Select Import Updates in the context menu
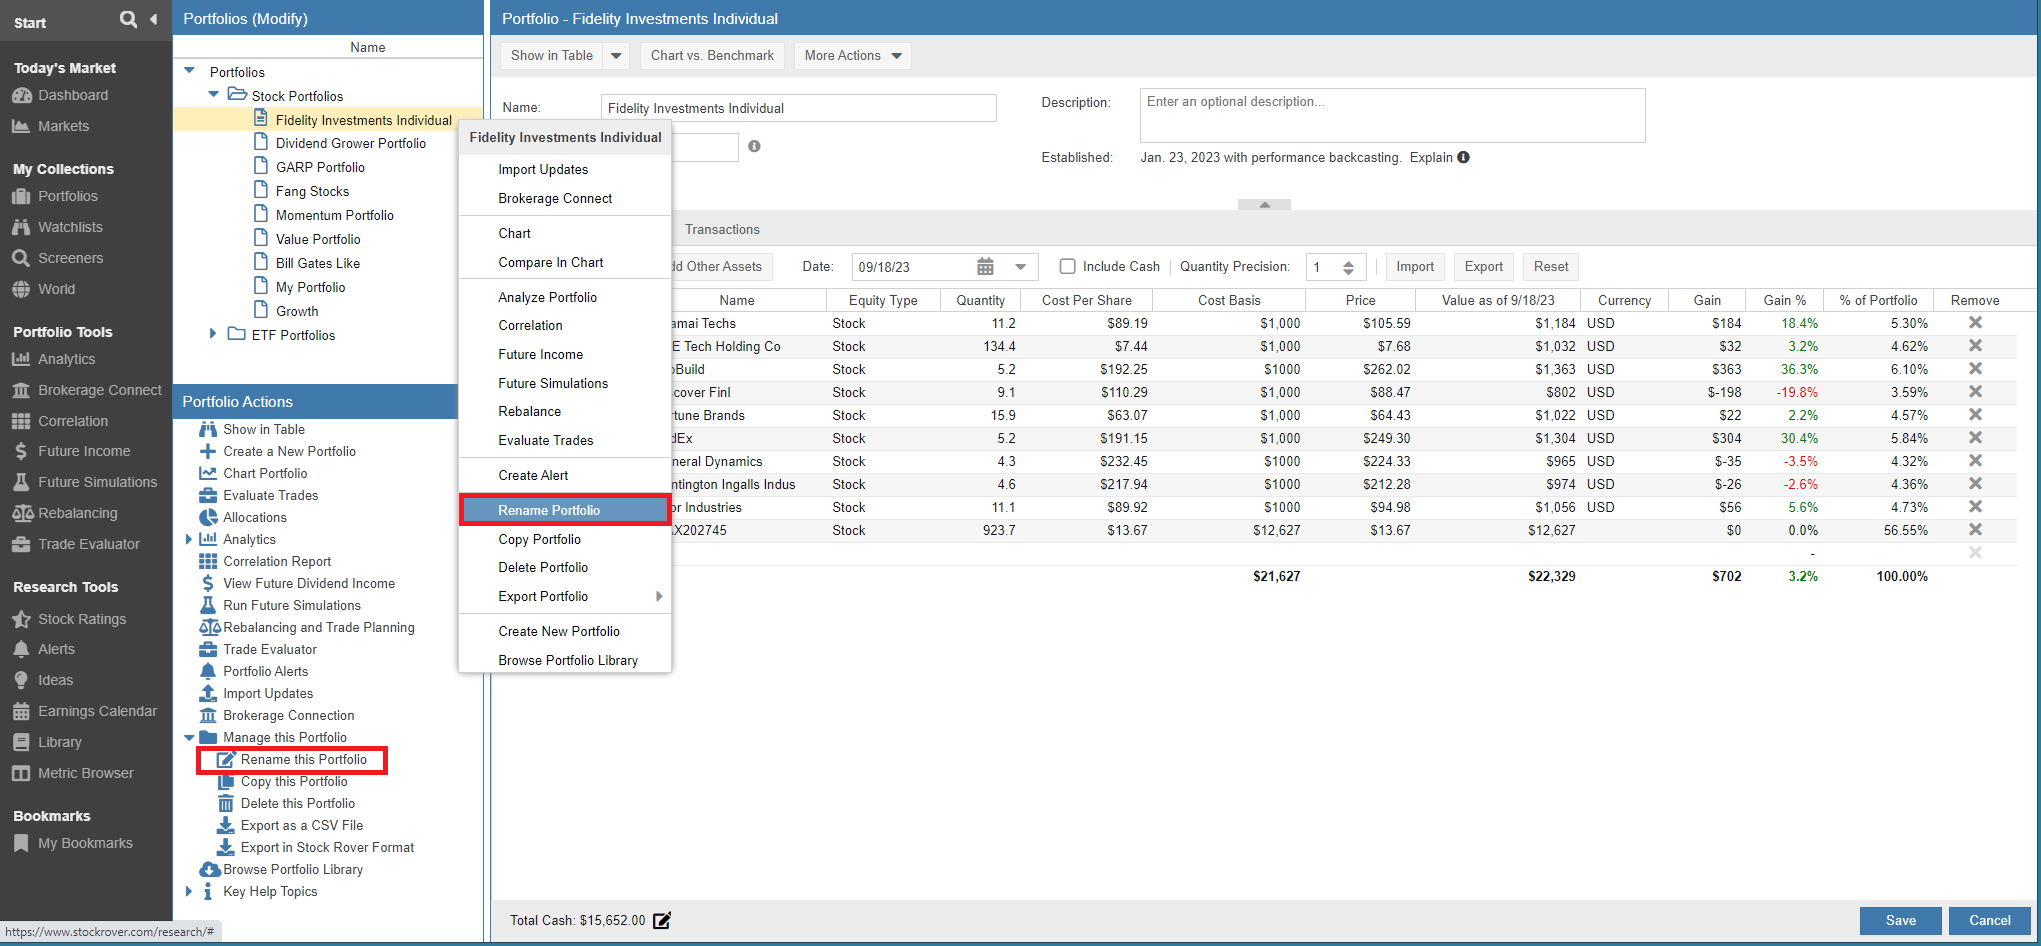Image resolution: width=2041 pixels, height=946 pixels. tap(565, 169)
